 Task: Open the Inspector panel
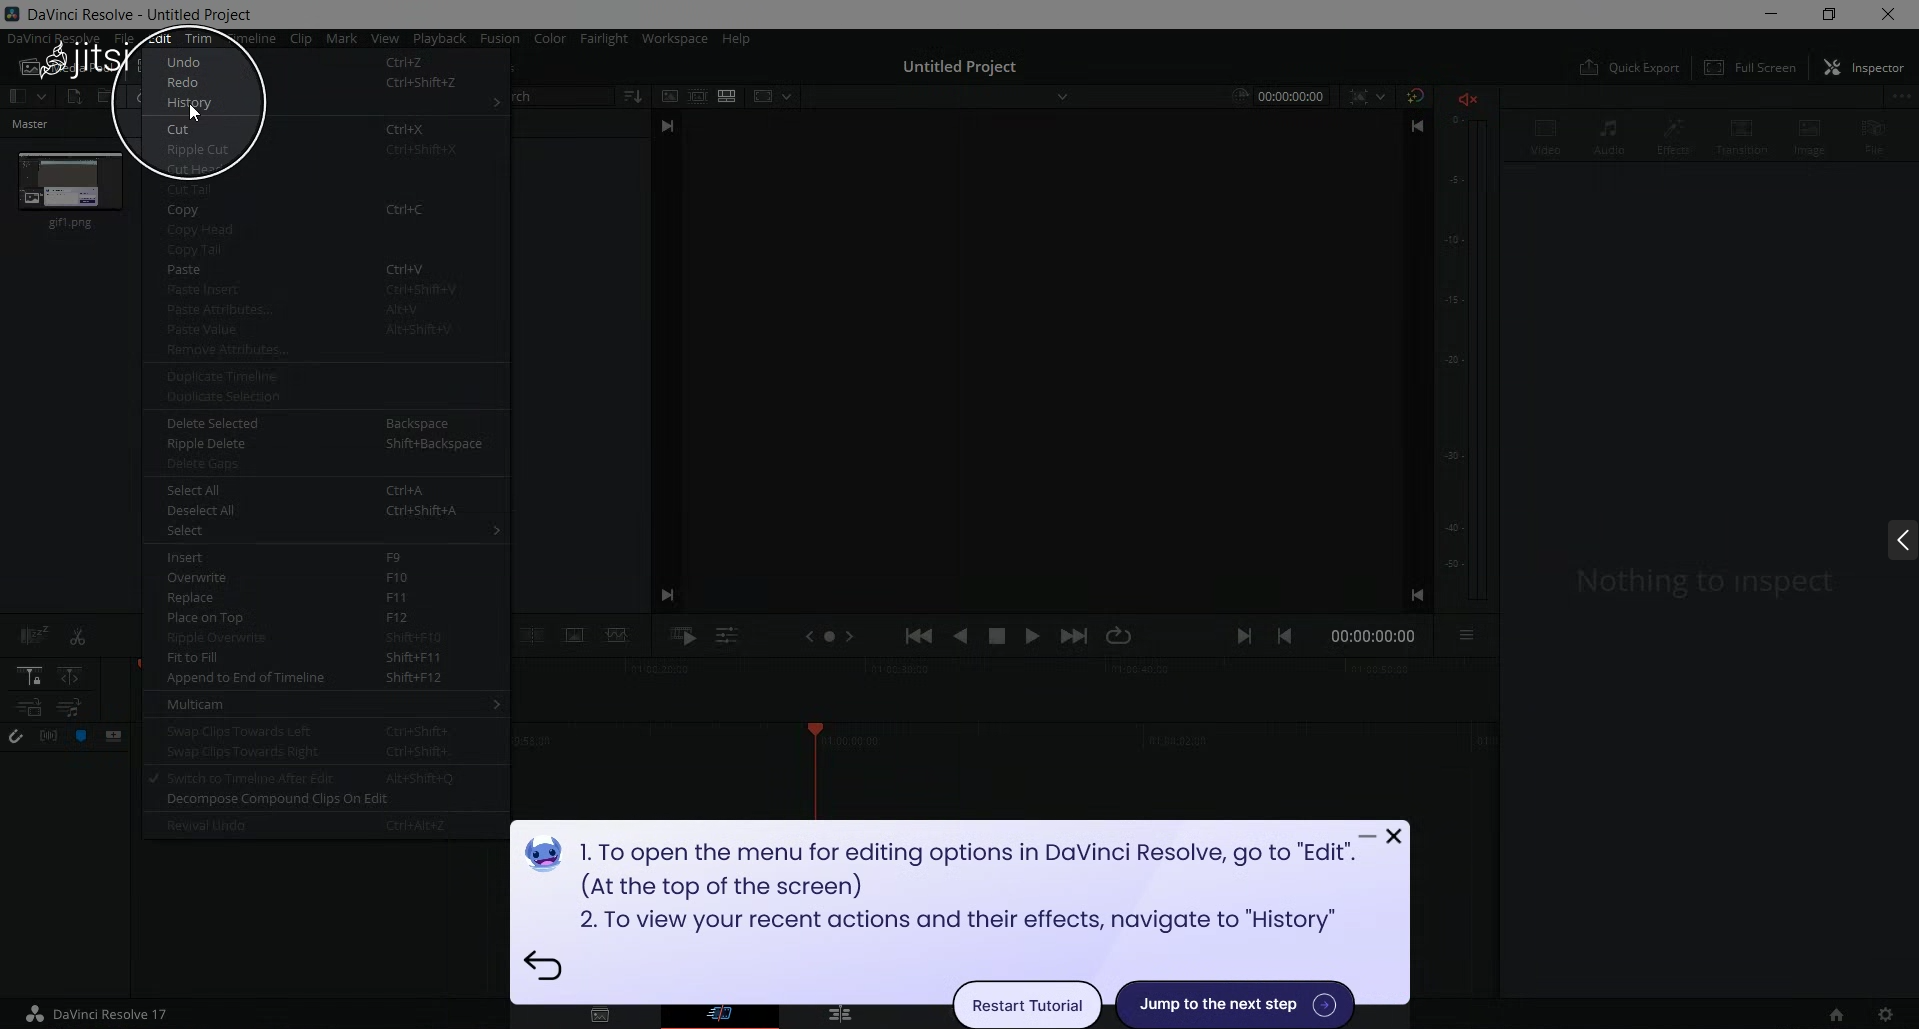[x=1864, y=68]
